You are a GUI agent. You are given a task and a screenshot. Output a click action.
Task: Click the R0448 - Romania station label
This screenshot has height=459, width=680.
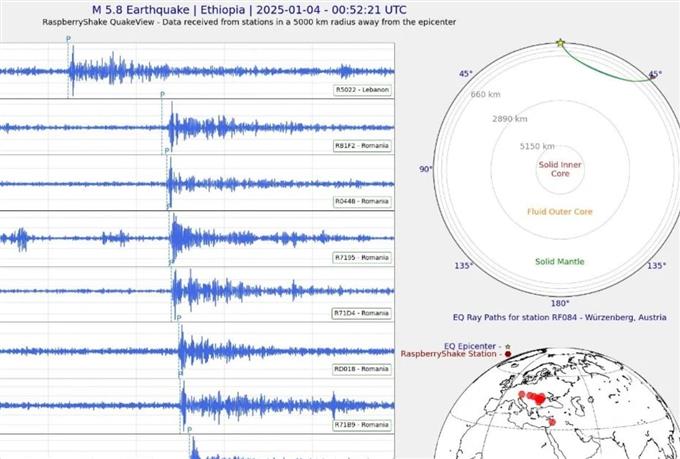(361, 201)
